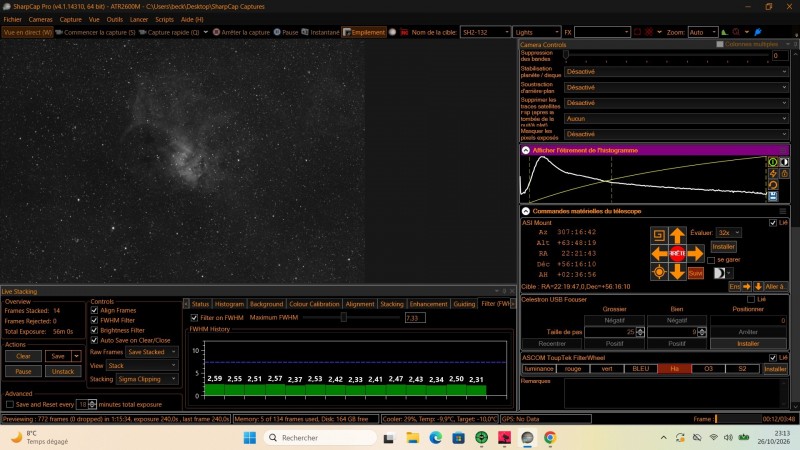
Task: Click the histogram auto-stretch lightning icon
Action: click(x=773, y=173)
